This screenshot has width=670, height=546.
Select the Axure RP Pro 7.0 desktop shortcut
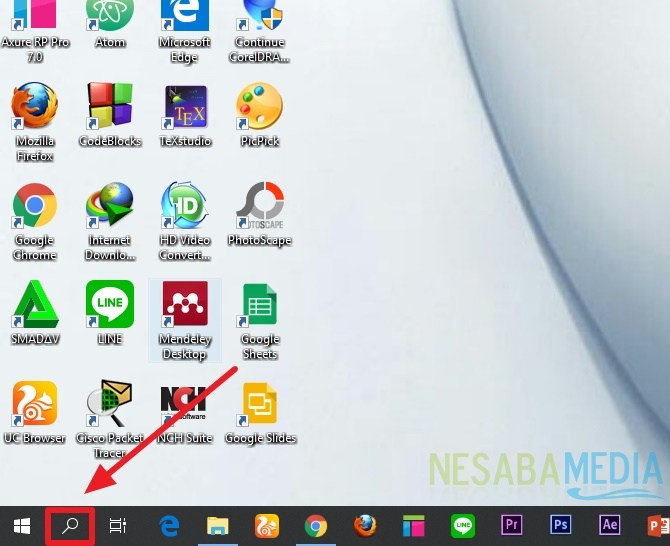35,30
